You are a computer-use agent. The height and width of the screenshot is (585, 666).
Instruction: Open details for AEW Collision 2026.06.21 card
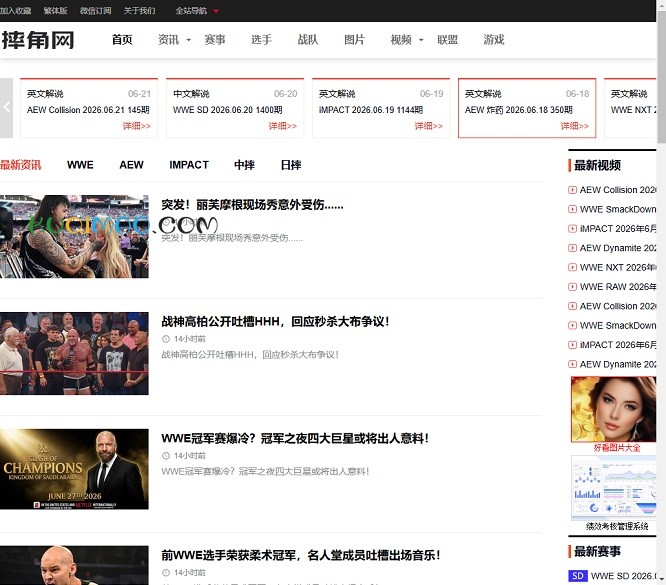[136, 126]
